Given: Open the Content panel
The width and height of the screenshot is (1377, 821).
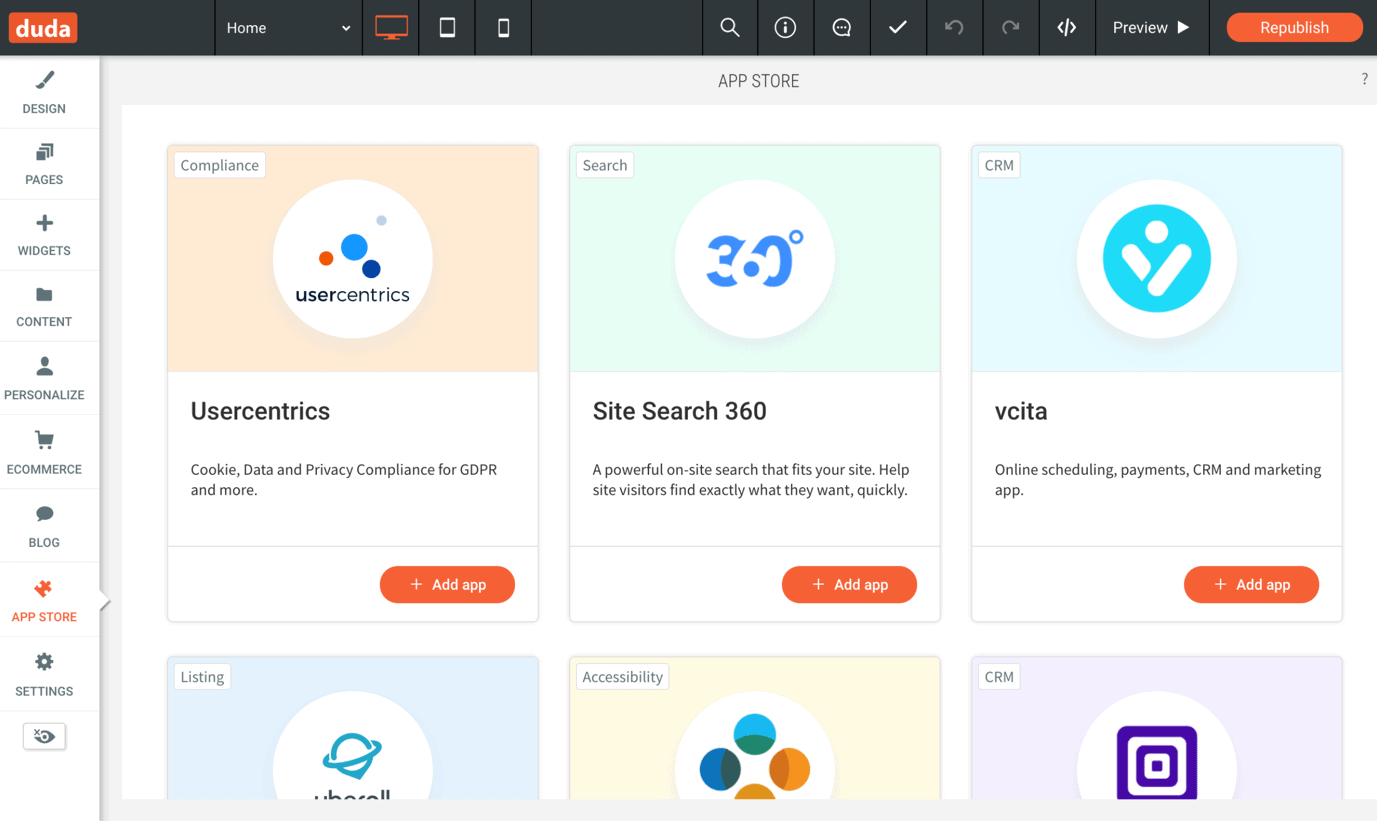Looking at the screenshot, I should (x=44, y=307).
